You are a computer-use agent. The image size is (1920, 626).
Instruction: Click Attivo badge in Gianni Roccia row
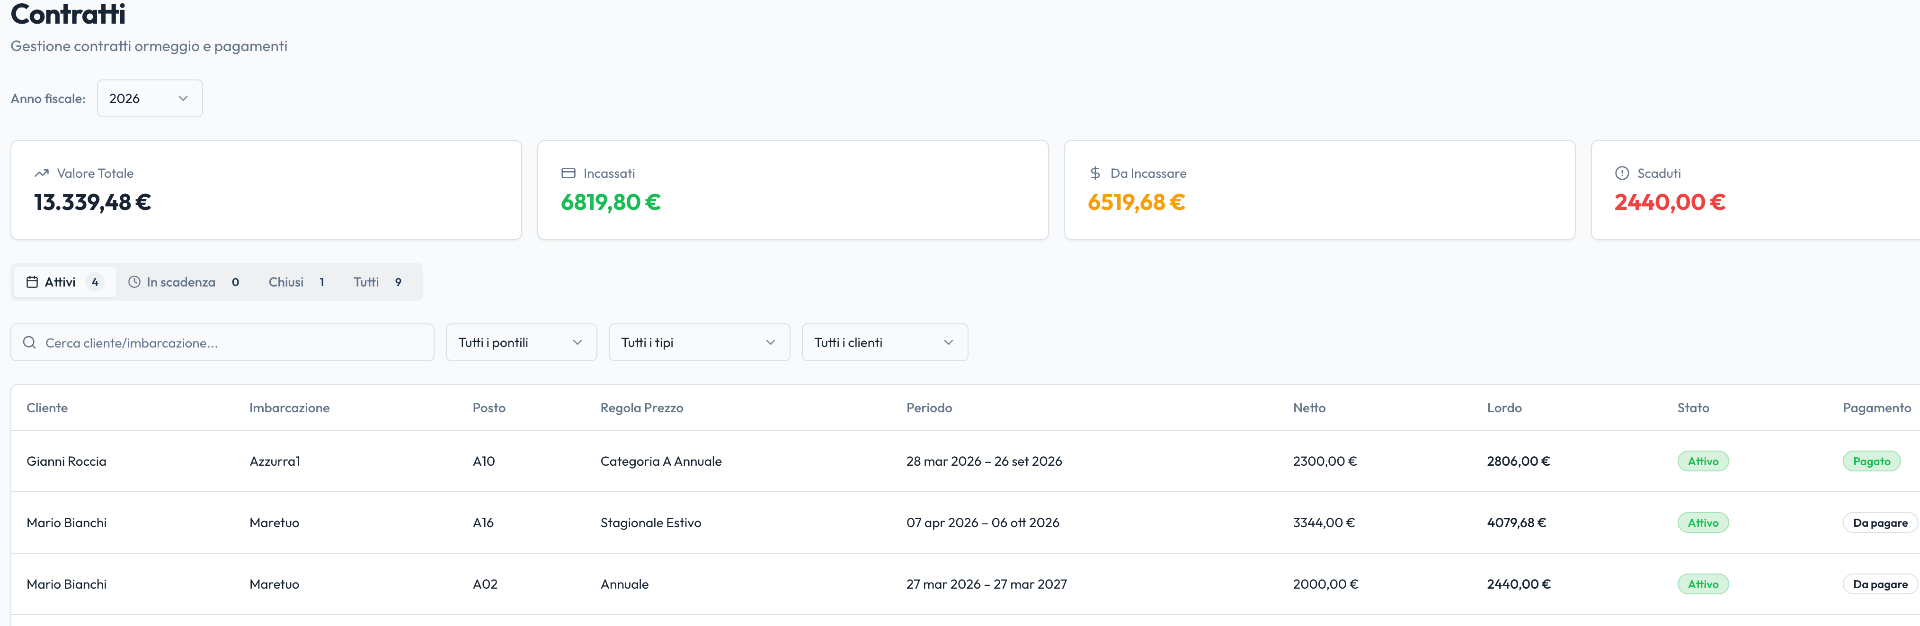pos(1703,461)
